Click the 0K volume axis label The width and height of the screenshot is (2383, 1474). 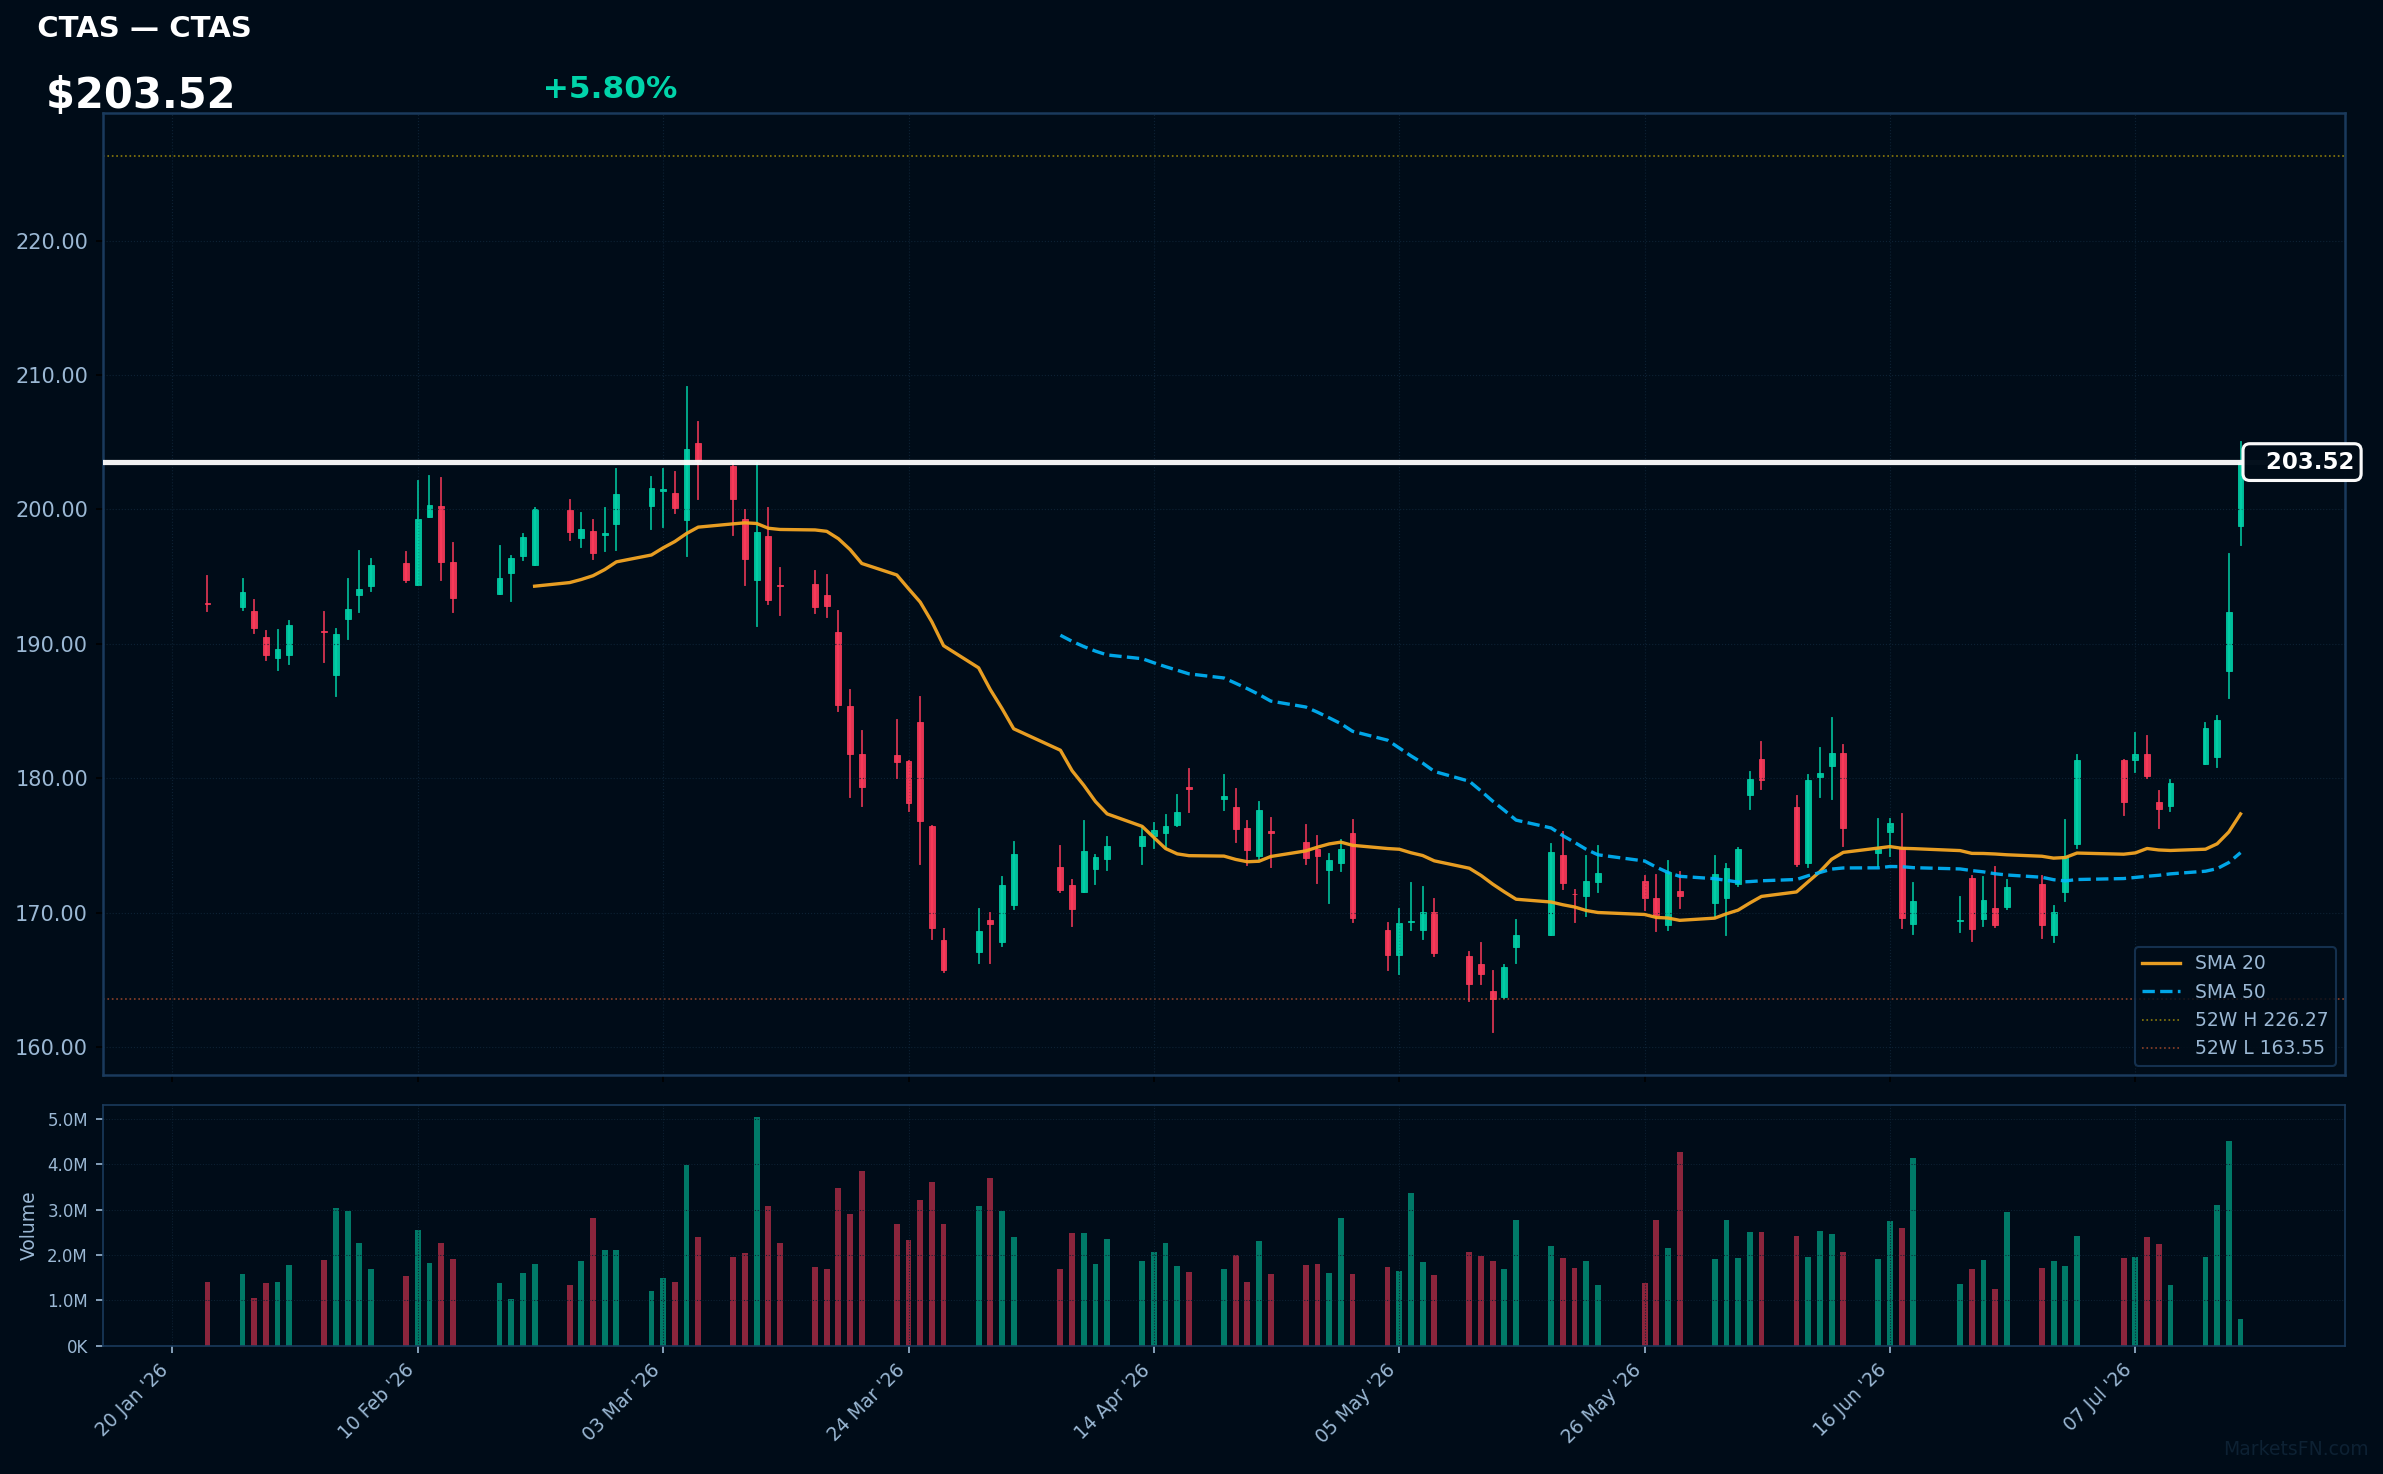click(x=77, y=1346)
